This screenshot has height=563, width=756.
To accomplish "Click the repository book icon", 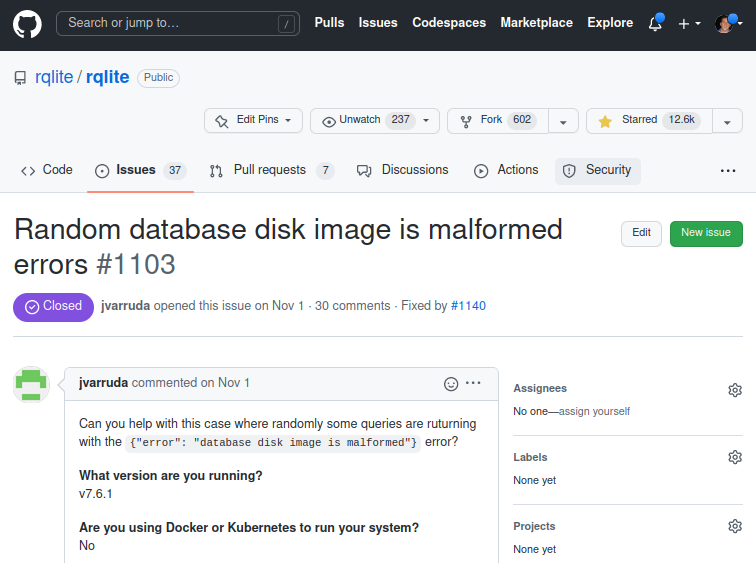I will [x=20, y=78].
